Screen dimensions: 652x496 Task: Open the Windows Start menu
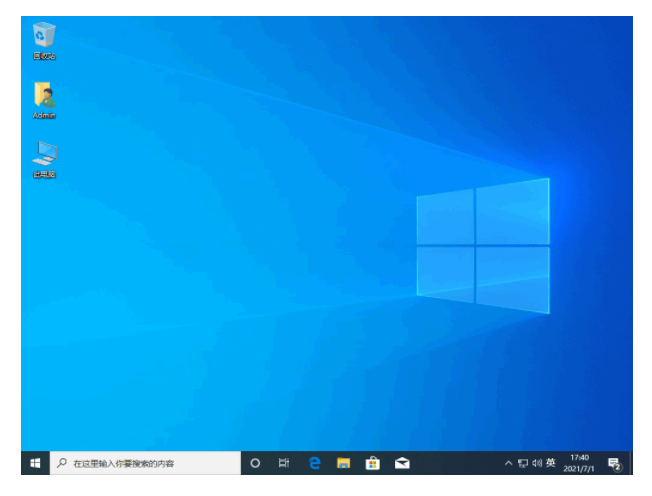click(35, 463)
